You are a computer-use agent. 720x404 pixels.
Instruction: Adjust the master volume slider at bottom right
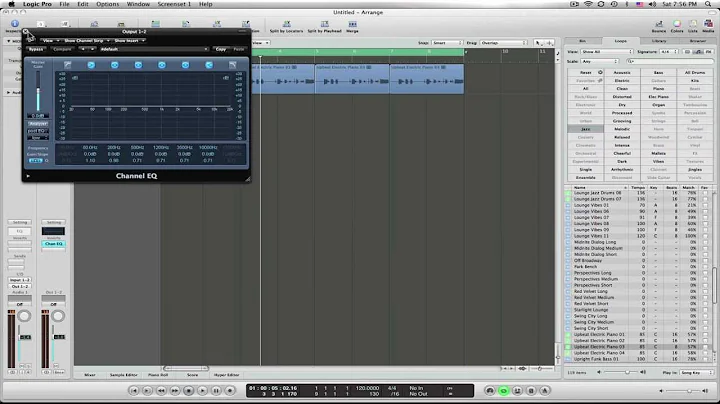[682, 391]
